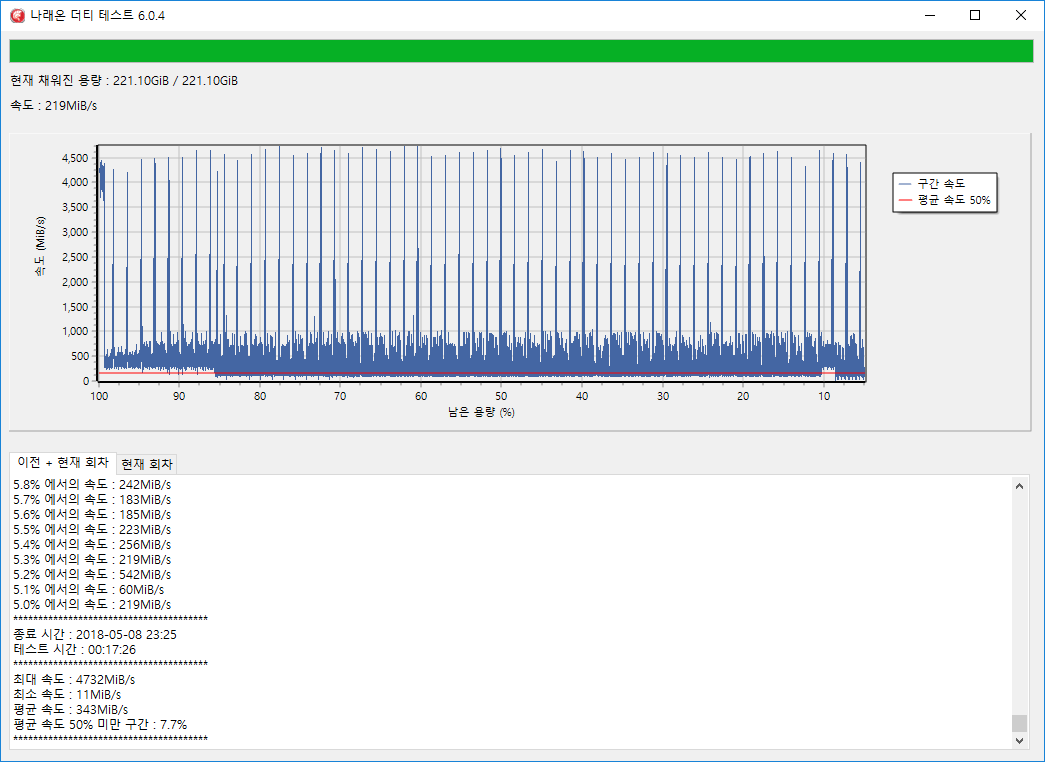1045x762 pixels.
Task: Click the Naraeon Dirty Test app icon
Action: point(17,15)
